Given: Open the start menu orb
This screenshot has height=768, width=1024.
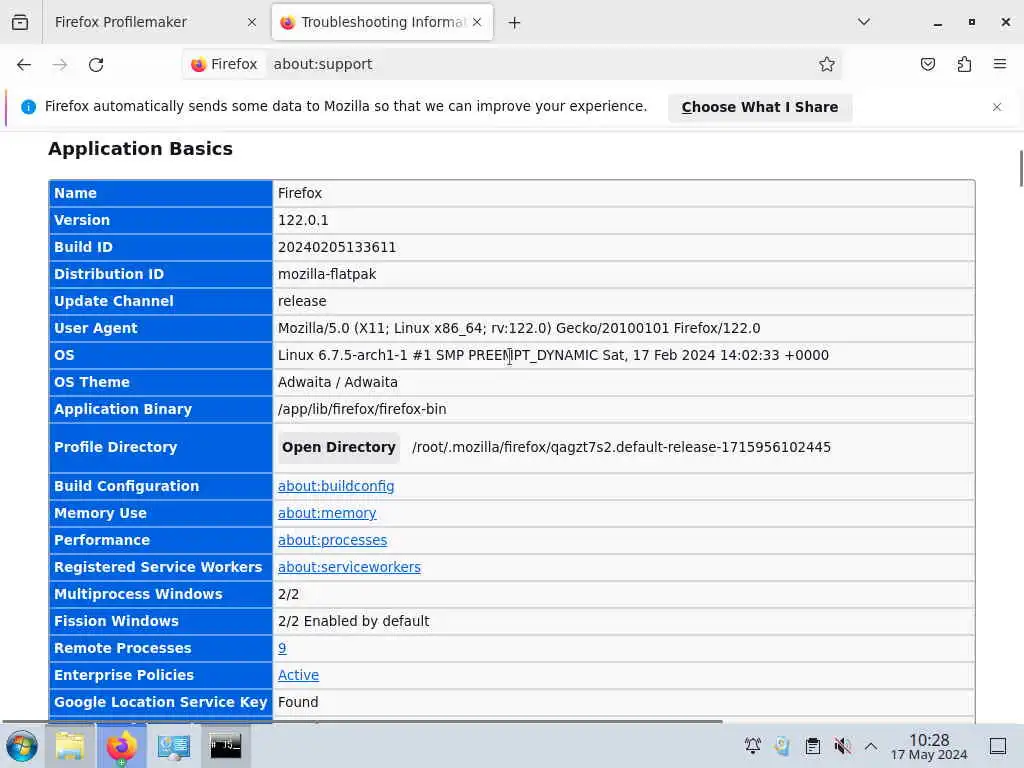Looking at the screenshot, I should point(22,746).
